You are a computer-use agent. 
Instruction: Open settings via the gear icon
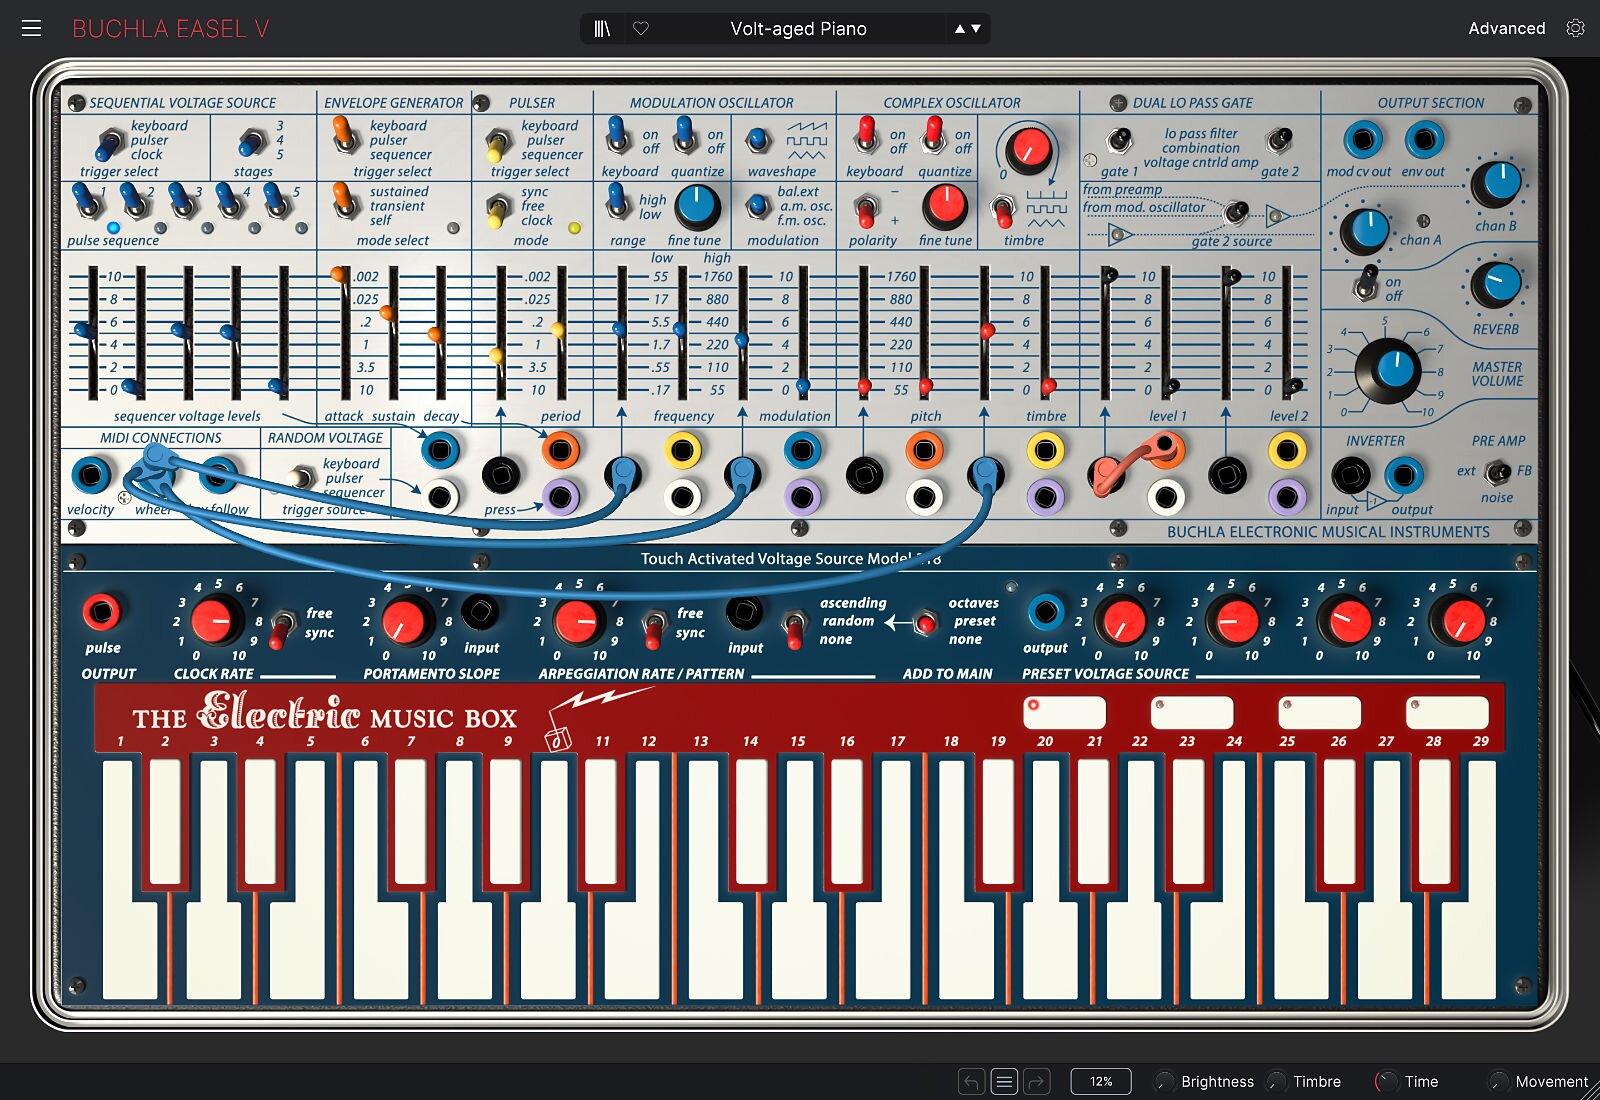pyautogui.click(x=1575, y=28)
